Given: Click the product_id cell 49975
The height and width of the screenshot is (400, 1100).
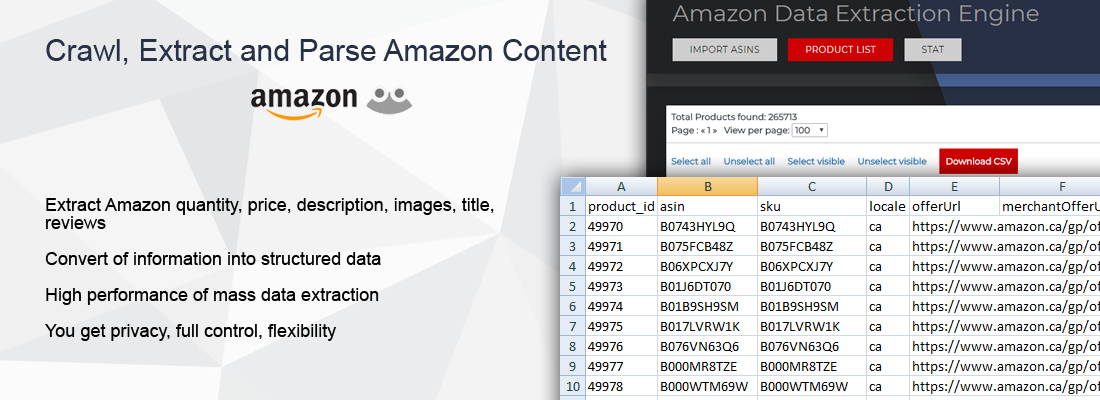Looking at the screenshot, I should click(621, 327).
